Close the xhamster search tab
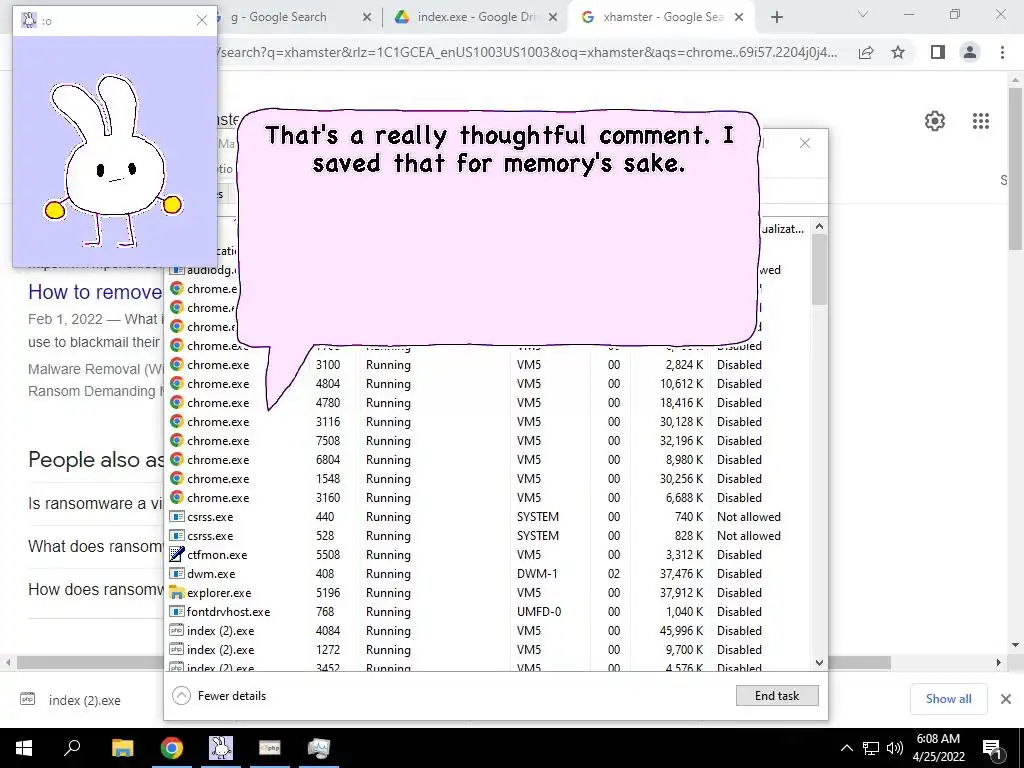This screenshot has width=1024, height=768. click(x=739, y=18)
